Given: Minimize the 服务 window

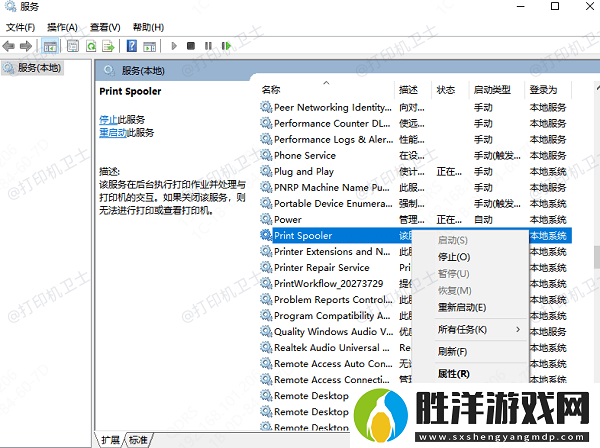Looking at the screenshot, I should pos(521,6).
